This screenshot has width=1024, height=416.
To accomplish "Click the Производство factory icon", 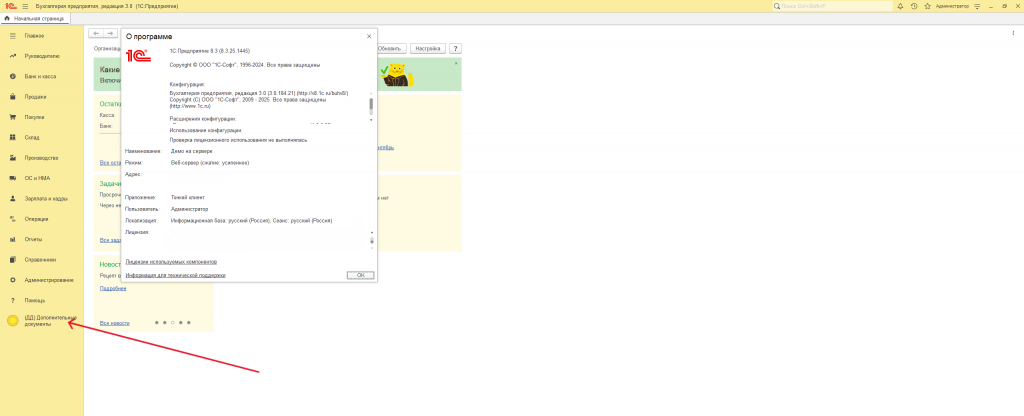I will tap(12, 158).
